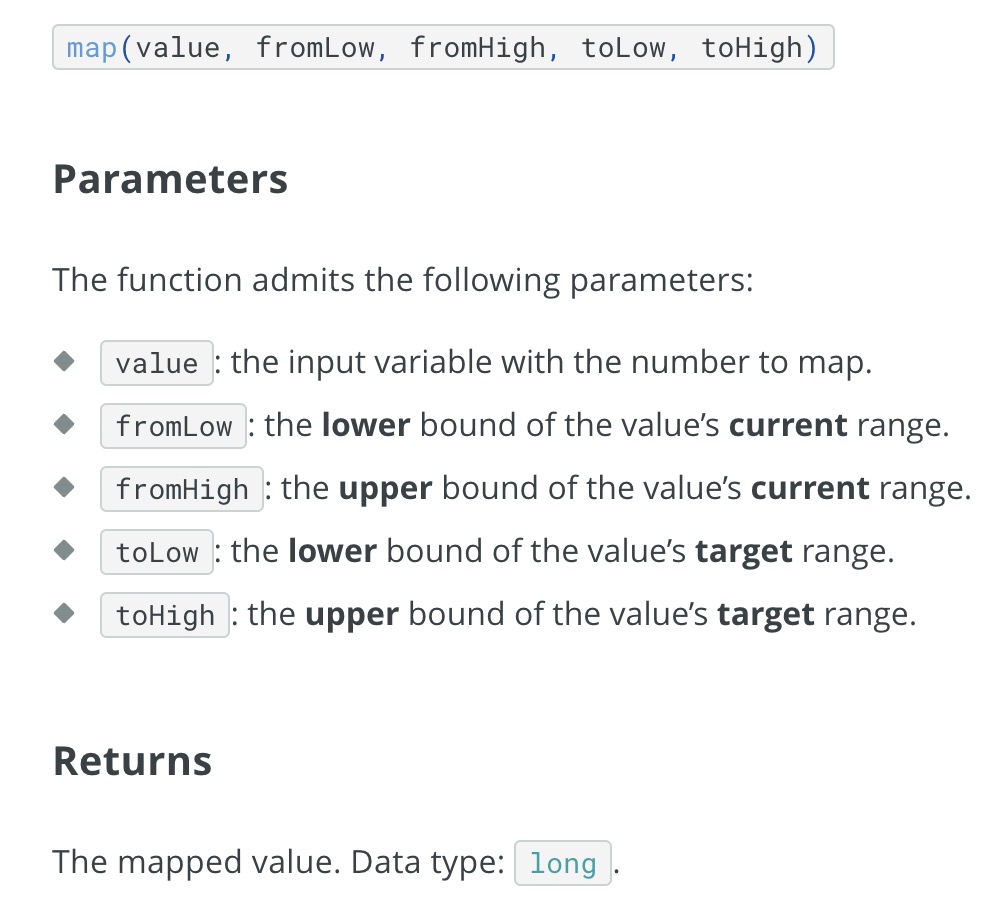Click the diamond bullet beside toHigh
1002x906 pixels.
[64, 613]
